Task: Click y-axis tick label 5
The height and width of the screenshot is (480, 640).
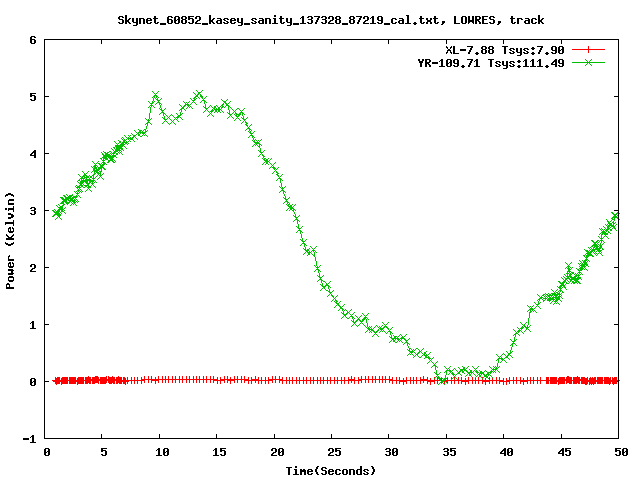Action: tap(33, 97)
